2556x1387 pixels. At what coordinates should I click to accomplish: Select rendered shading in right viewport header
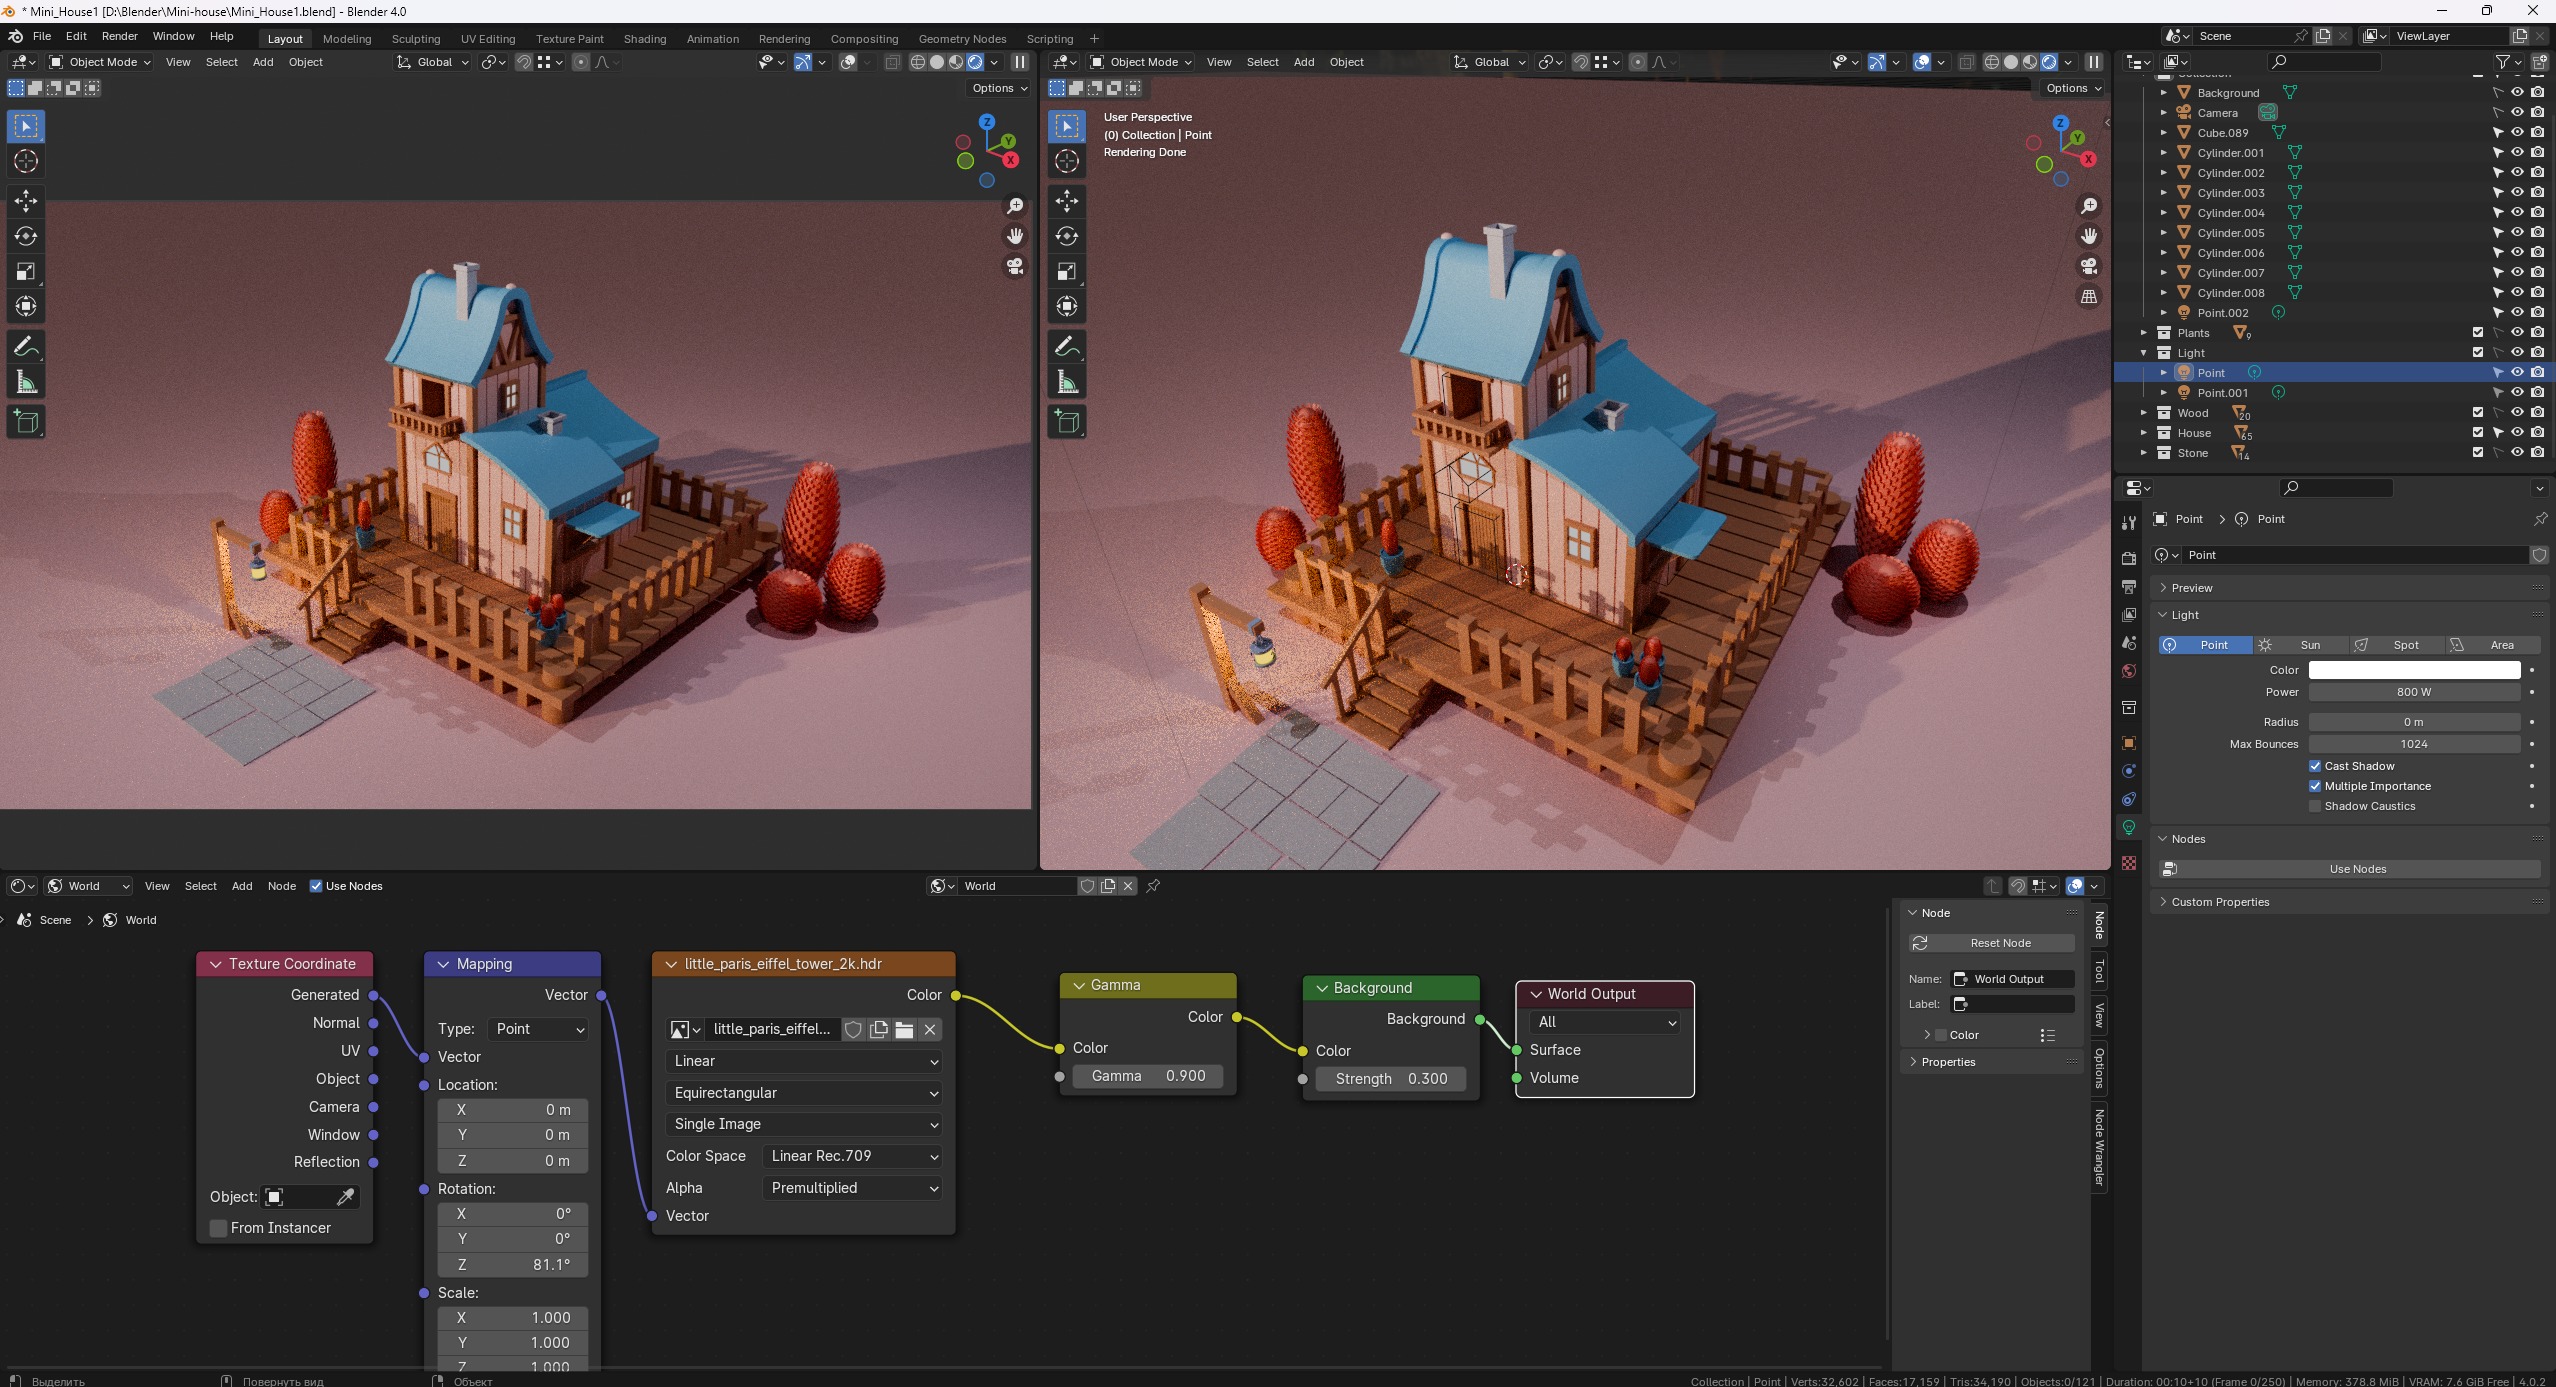pos(2049,62)
